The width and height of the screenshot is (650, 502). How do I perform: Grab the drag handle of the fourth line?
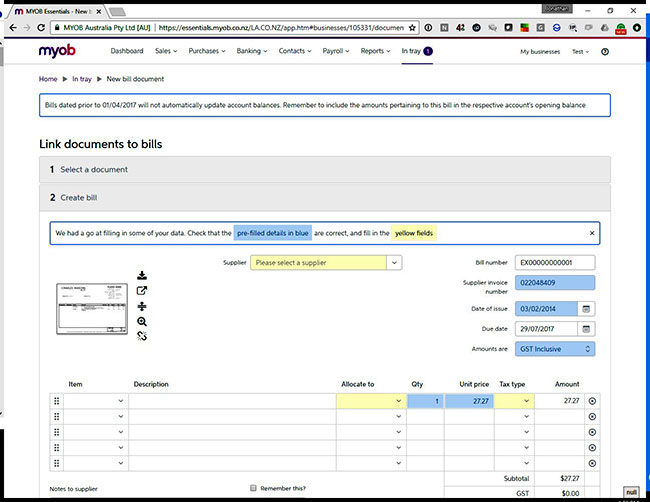pos(57,448)
